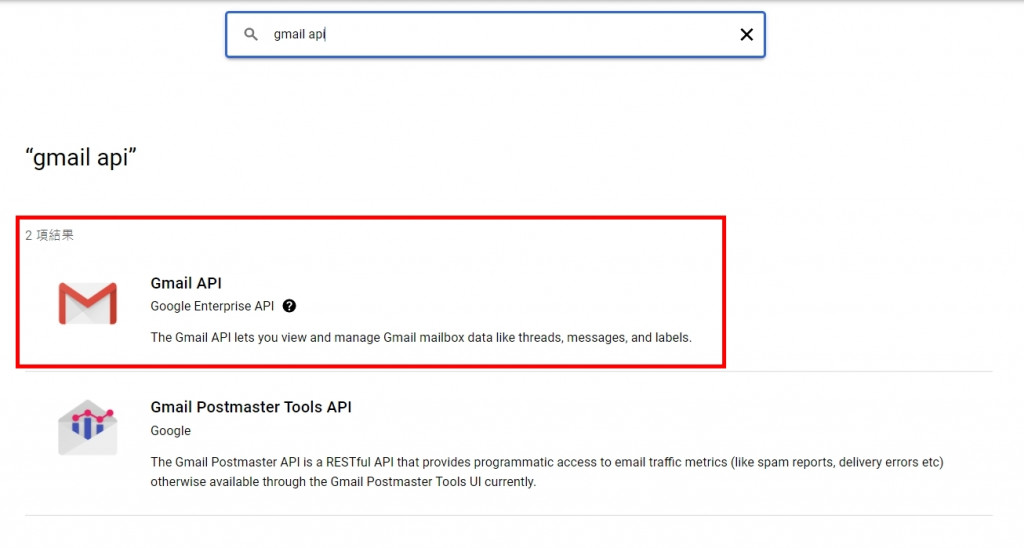Click the "gmail api" search heading

pos(81,157)
